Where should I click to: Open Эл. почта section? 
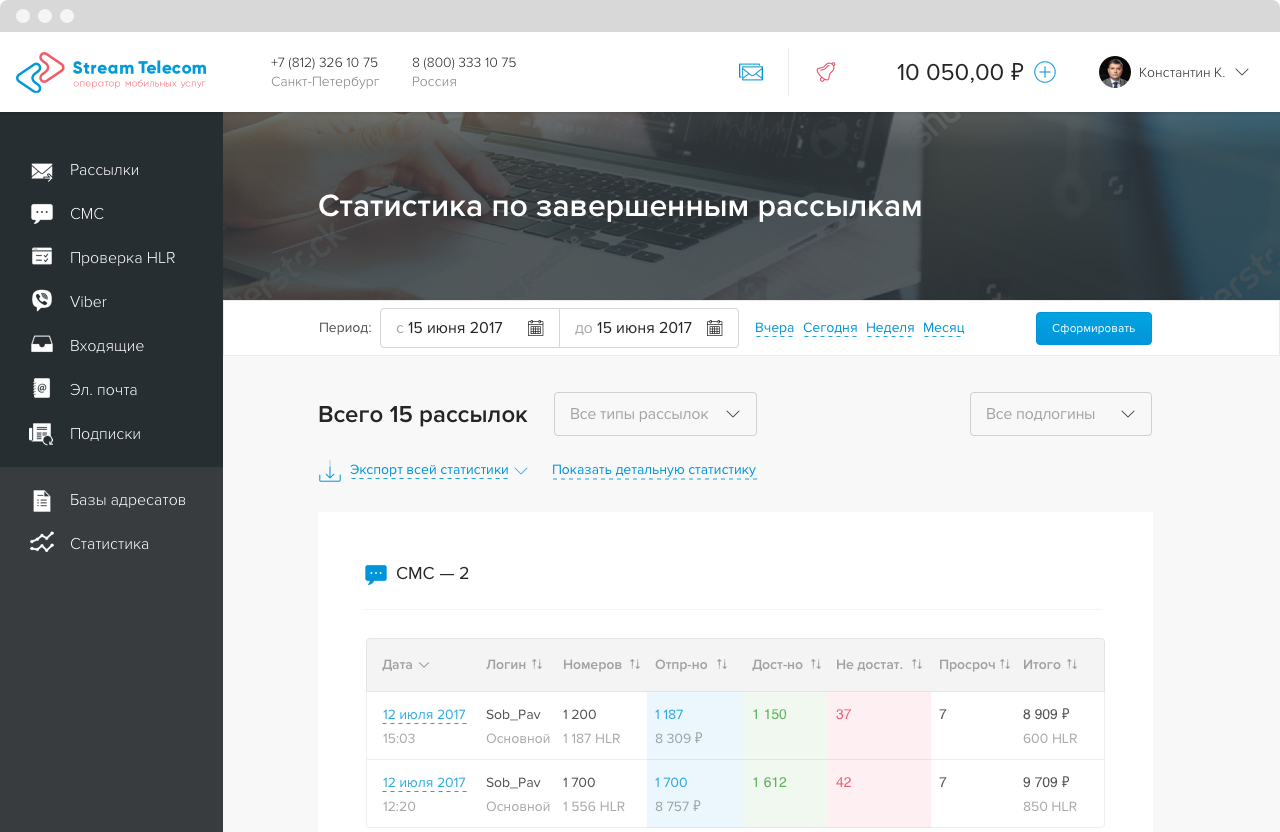tap(103, 390)
